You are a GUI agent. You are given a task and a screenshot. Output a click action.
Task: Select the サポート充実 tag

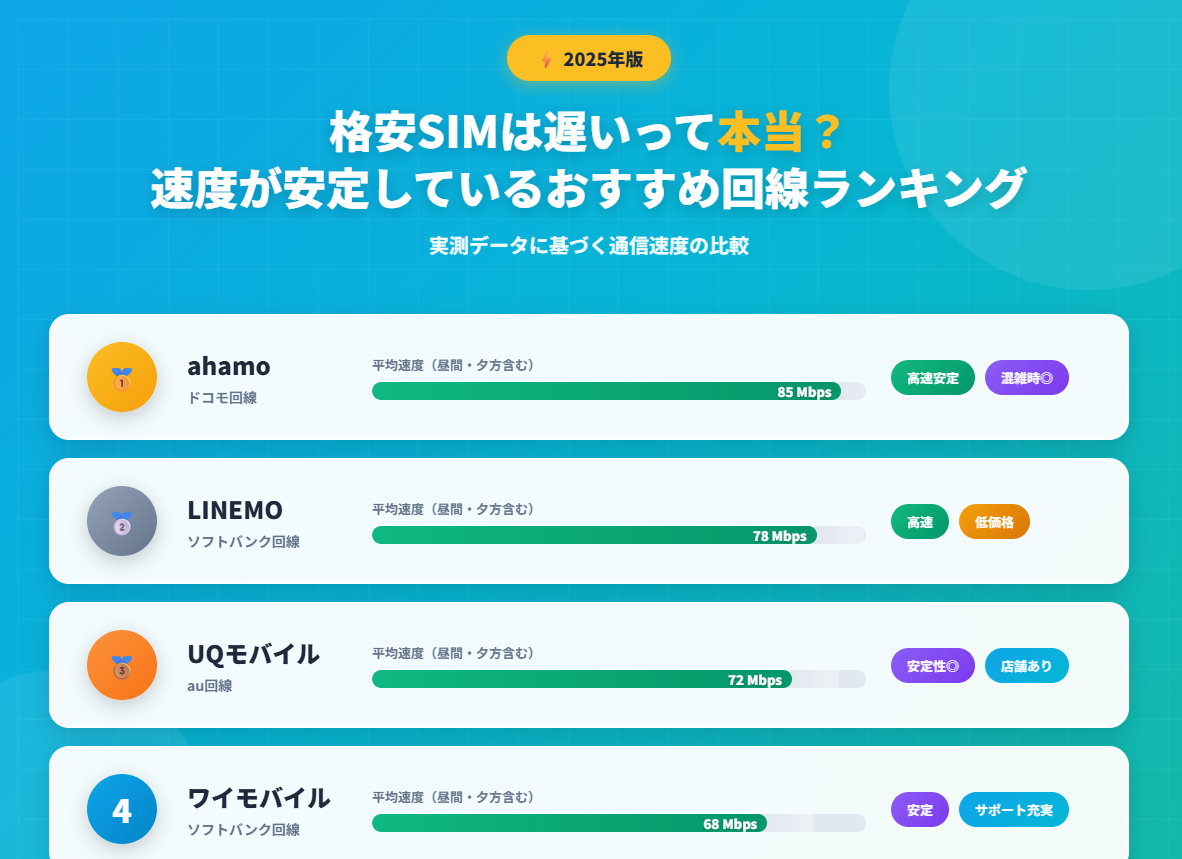click(1013, 810)
